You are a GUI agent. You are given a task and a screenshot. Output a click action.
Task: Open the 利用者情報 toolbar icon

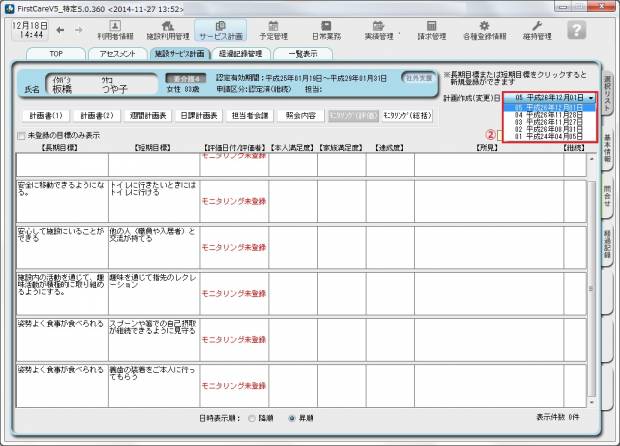tap(115, 29)
